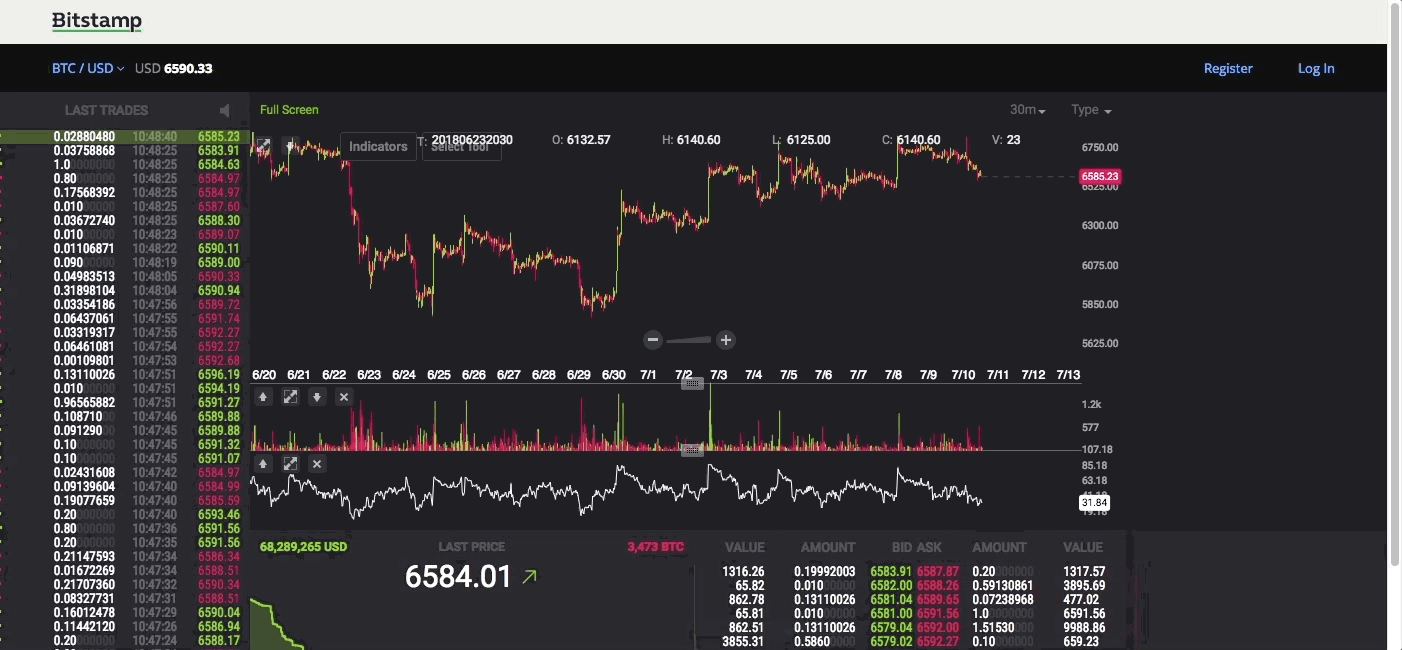This screenshot has height=650, width=1402.
Task: Mute trade sound via speaker icon
Action: pos(224,110)
